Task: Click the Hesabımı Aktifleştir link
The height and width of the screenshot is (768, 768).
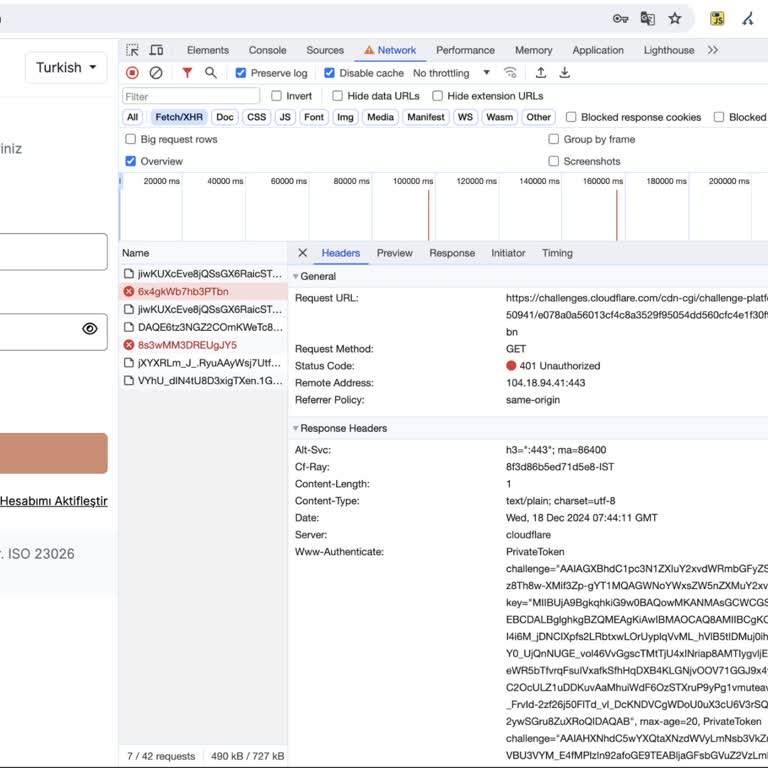Action: (x=54, y=501)
